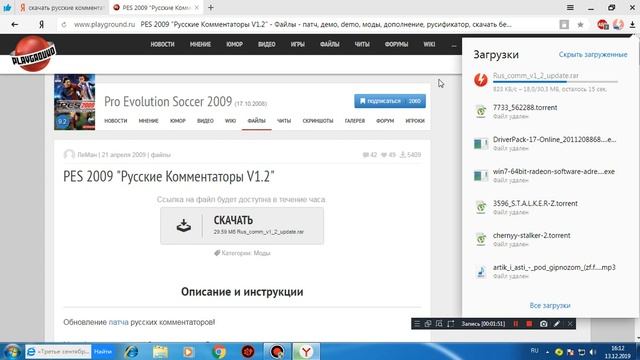Switch to the 'скачать русские коммента' tab
Image resolution: width=640 pixels, height=360 pixels.
point(62,8)
